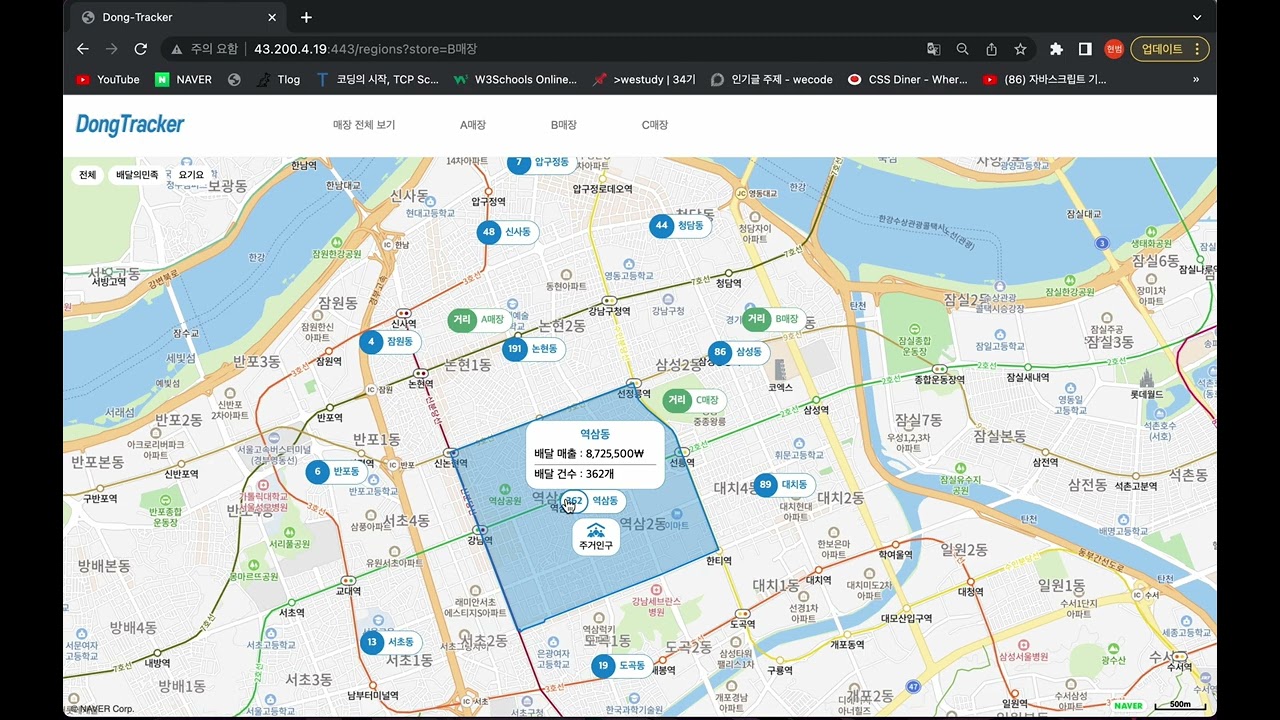The height and width of the screenshot is (720, 1280).
Task: Open the A매장 store menu item
Action: pos(473,125)
